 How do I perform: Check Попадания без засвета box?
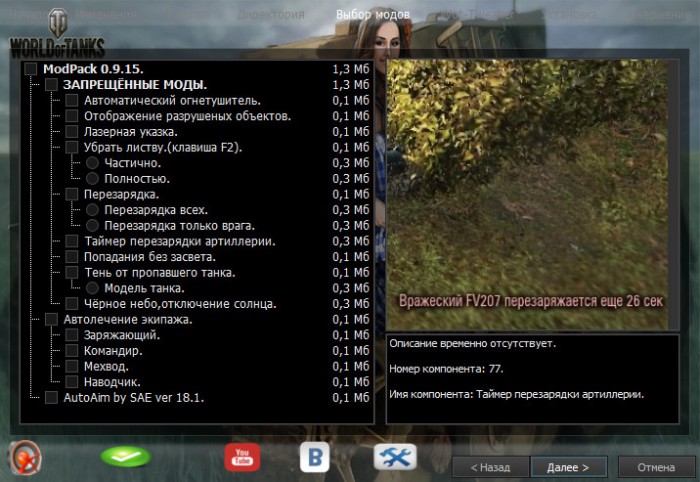click(x=72, y=257)
